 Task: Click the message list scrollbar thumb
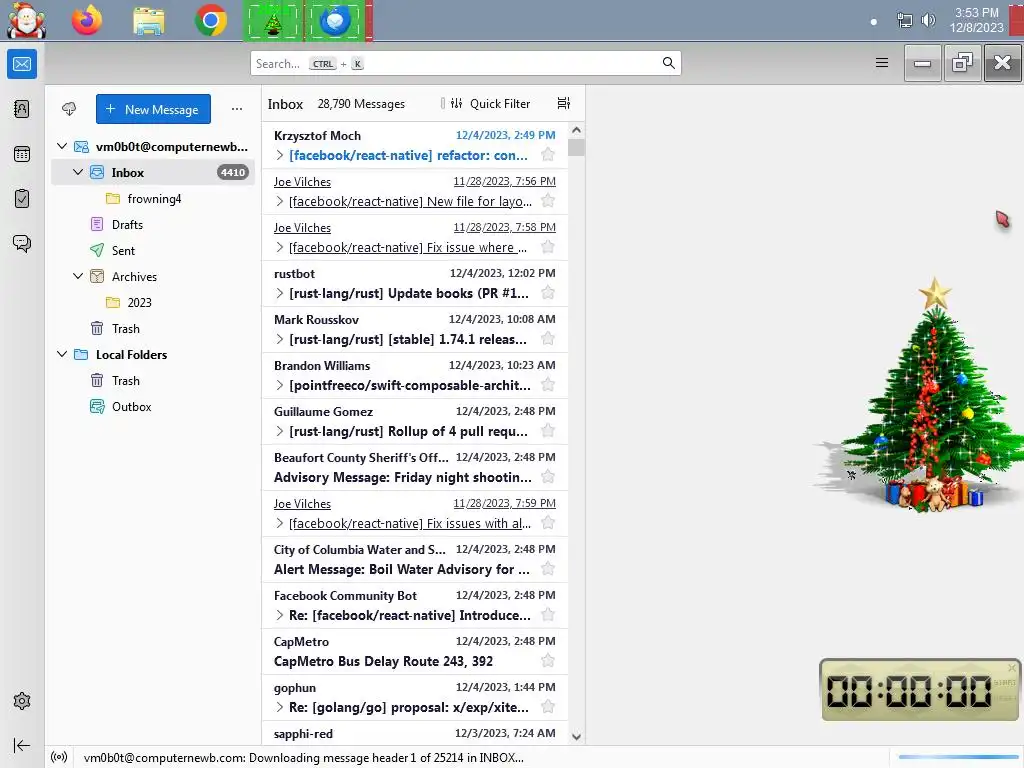tap(576, 148)
